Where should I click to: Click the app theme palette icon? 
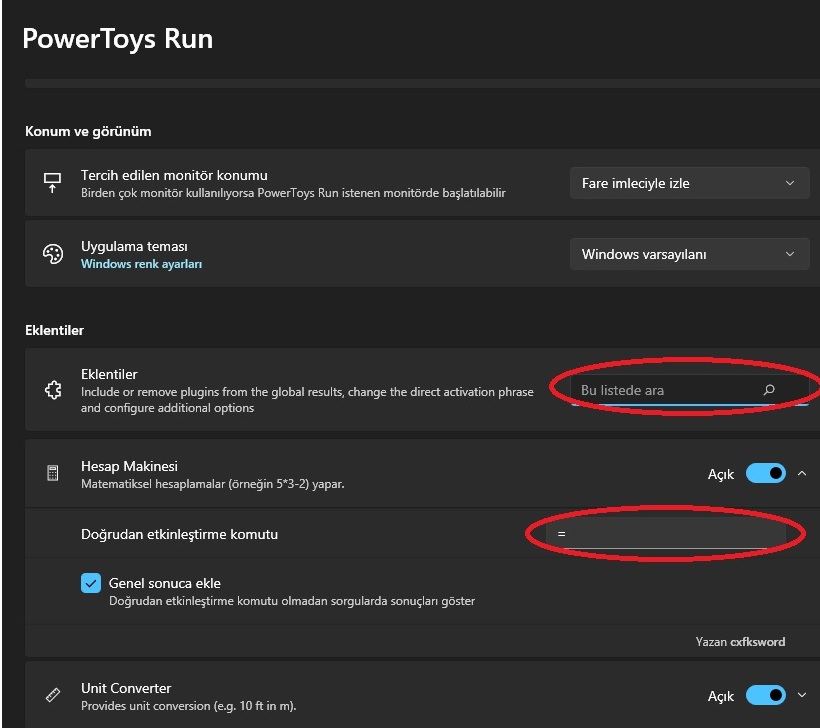(53, 254)
